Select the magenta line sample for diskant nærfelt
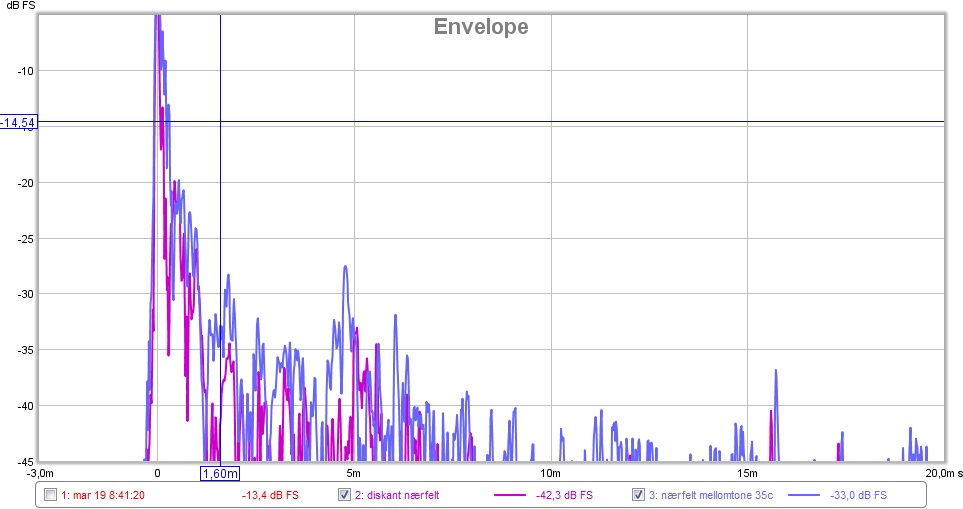Screen dimensions: 963x509 [510, 495]
